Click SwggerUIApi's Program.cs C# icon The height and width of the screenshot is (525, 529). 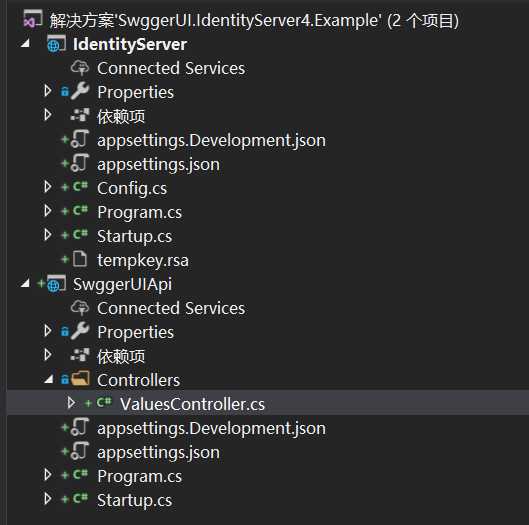(80, 475)
